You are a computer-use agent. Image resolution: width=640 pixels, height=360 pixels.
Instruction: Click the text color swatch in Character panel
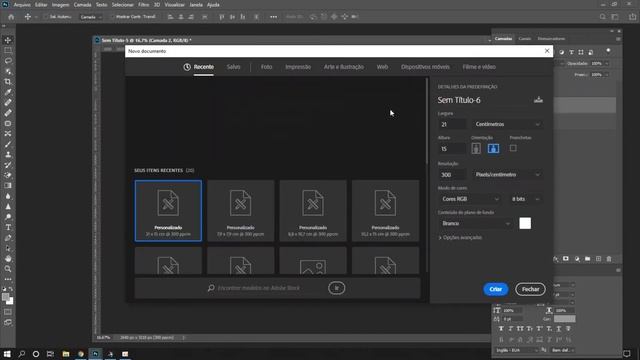click(564, 319)
